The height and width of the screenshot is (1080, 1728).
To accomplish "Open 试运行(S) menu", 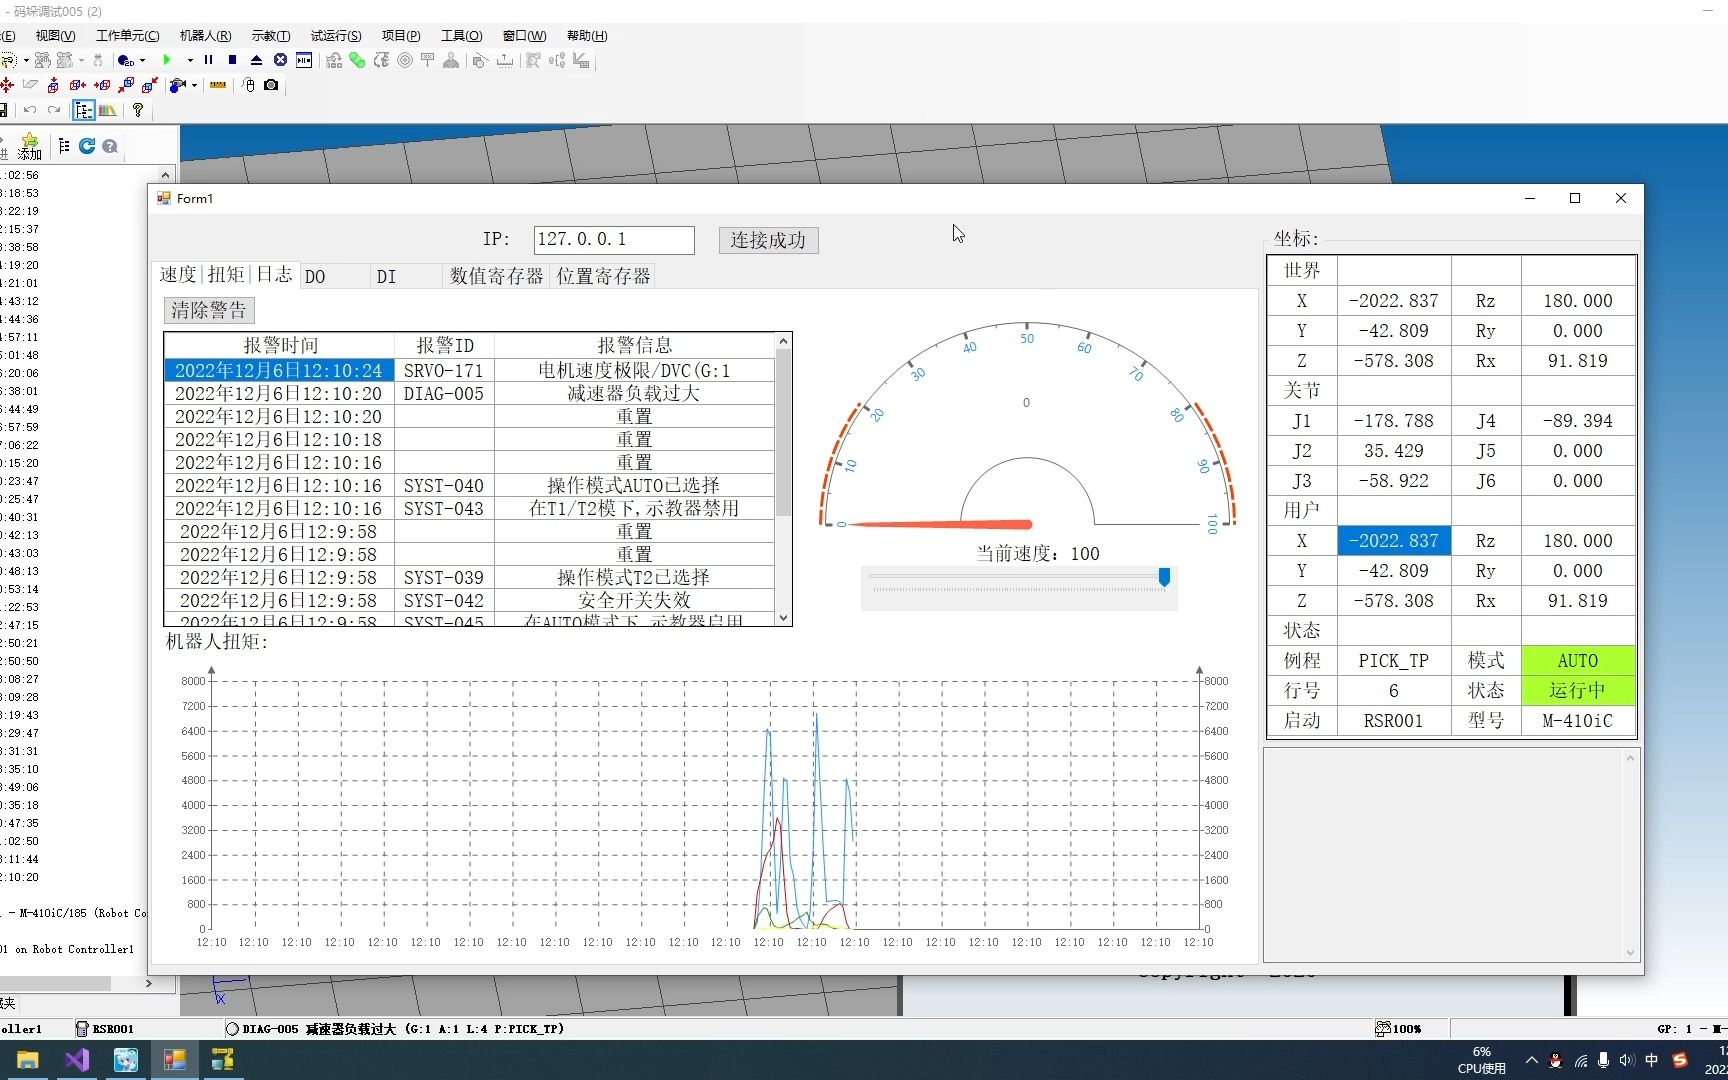I will (336, 35).
